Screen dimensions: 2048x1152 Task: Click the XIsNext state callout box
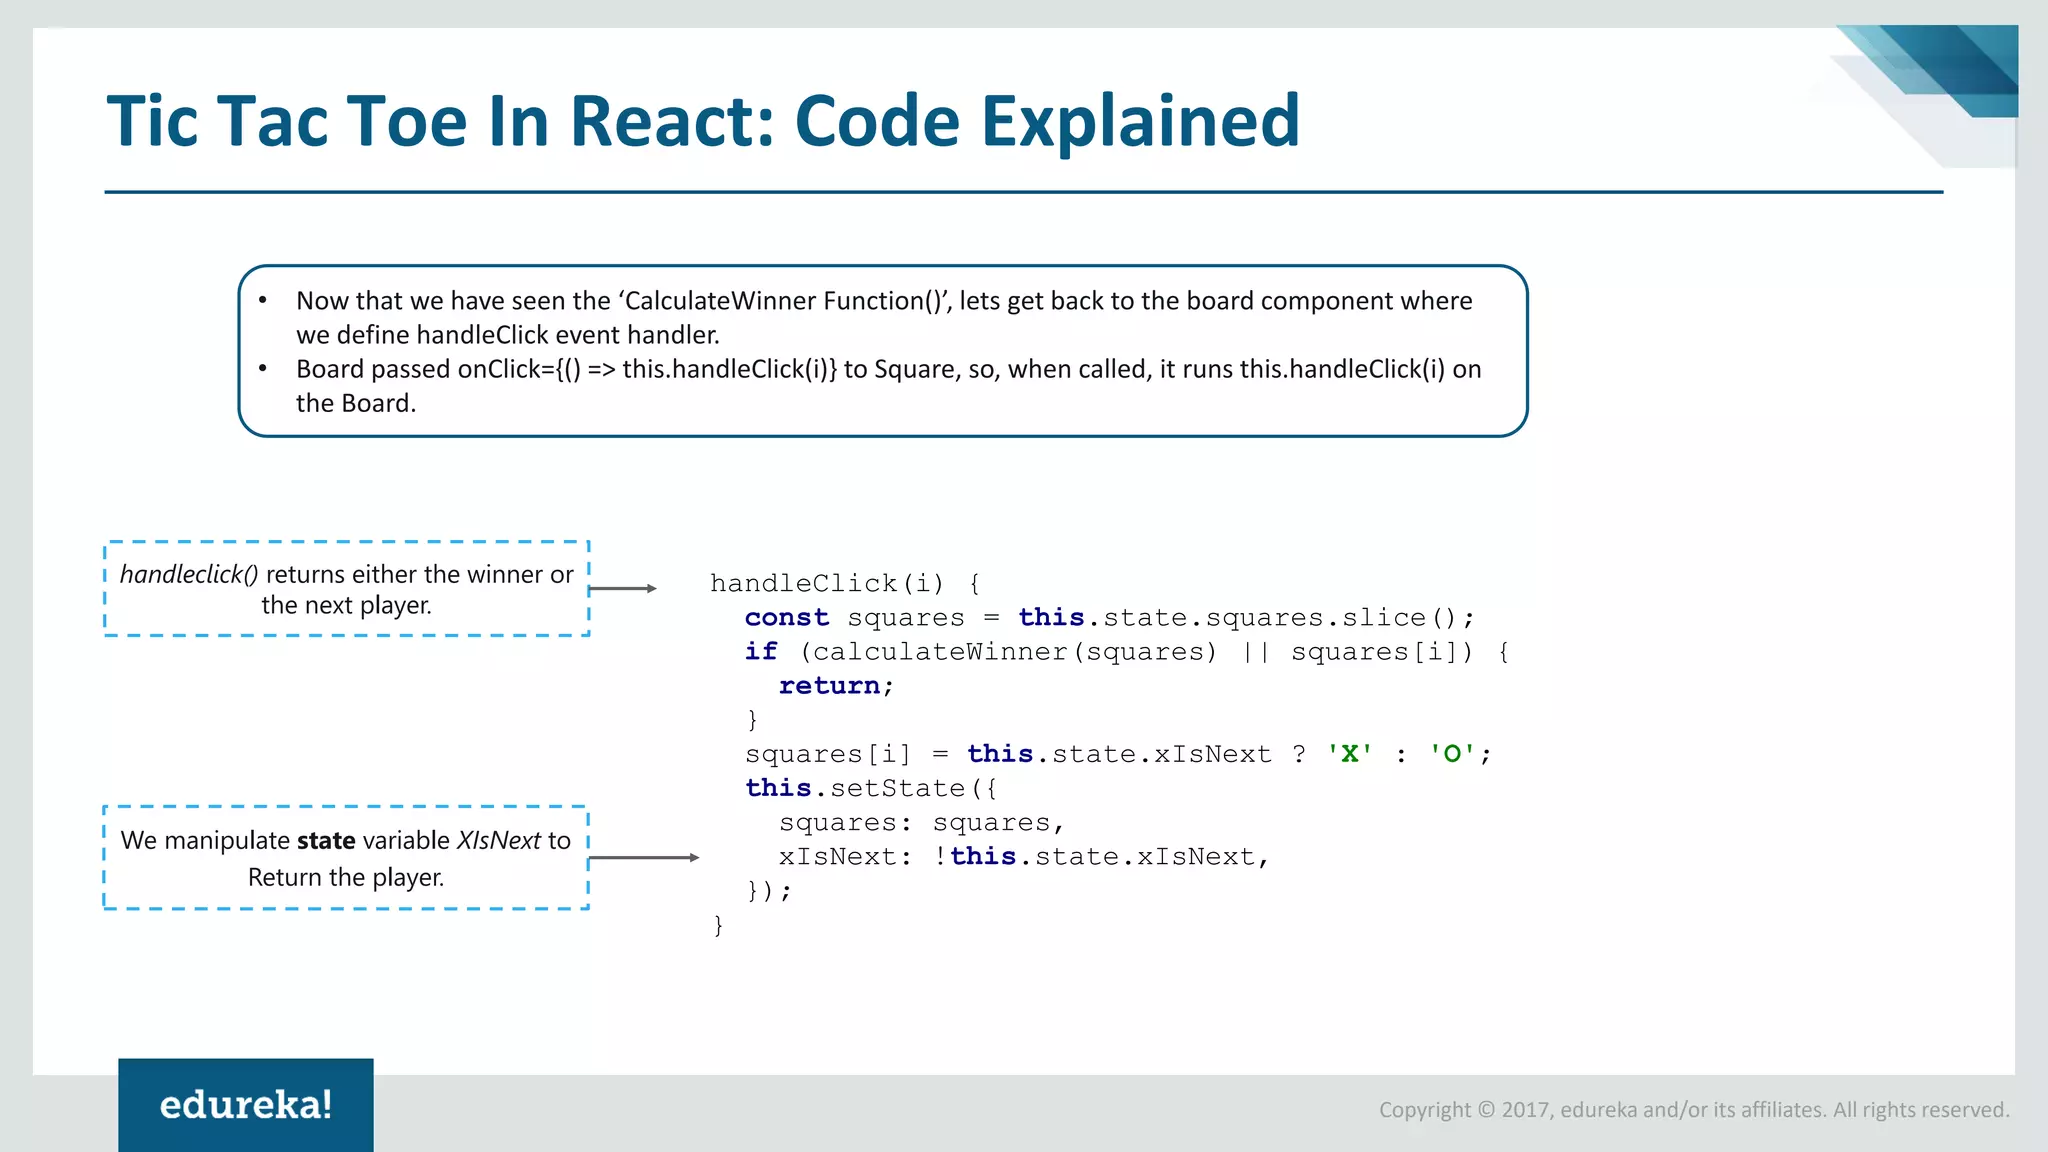tap(346, 858)
